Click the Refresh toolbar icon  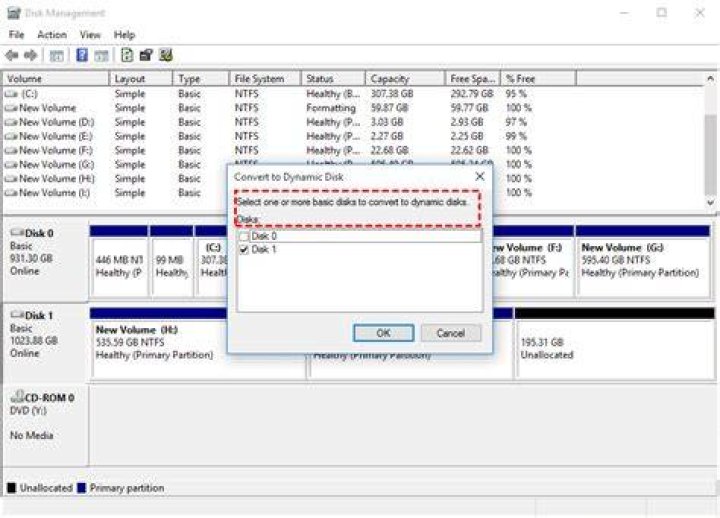point(127,56)
